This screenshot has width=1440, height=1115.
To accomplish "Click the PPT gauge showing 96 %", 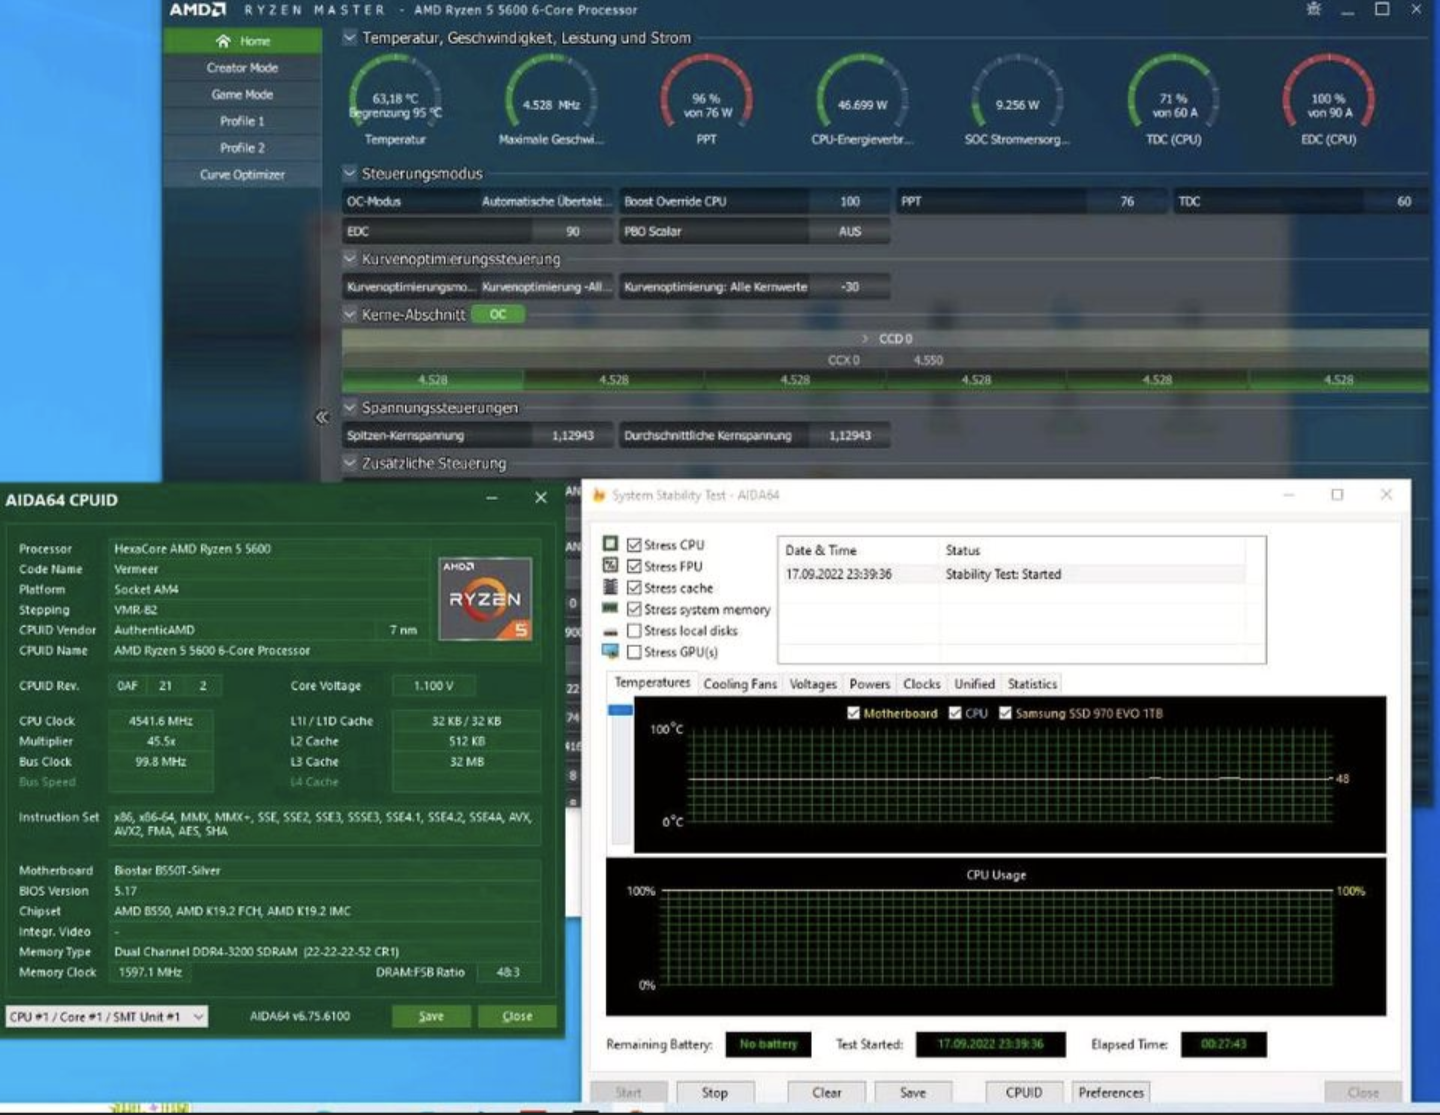I will (x=706, y=100).
